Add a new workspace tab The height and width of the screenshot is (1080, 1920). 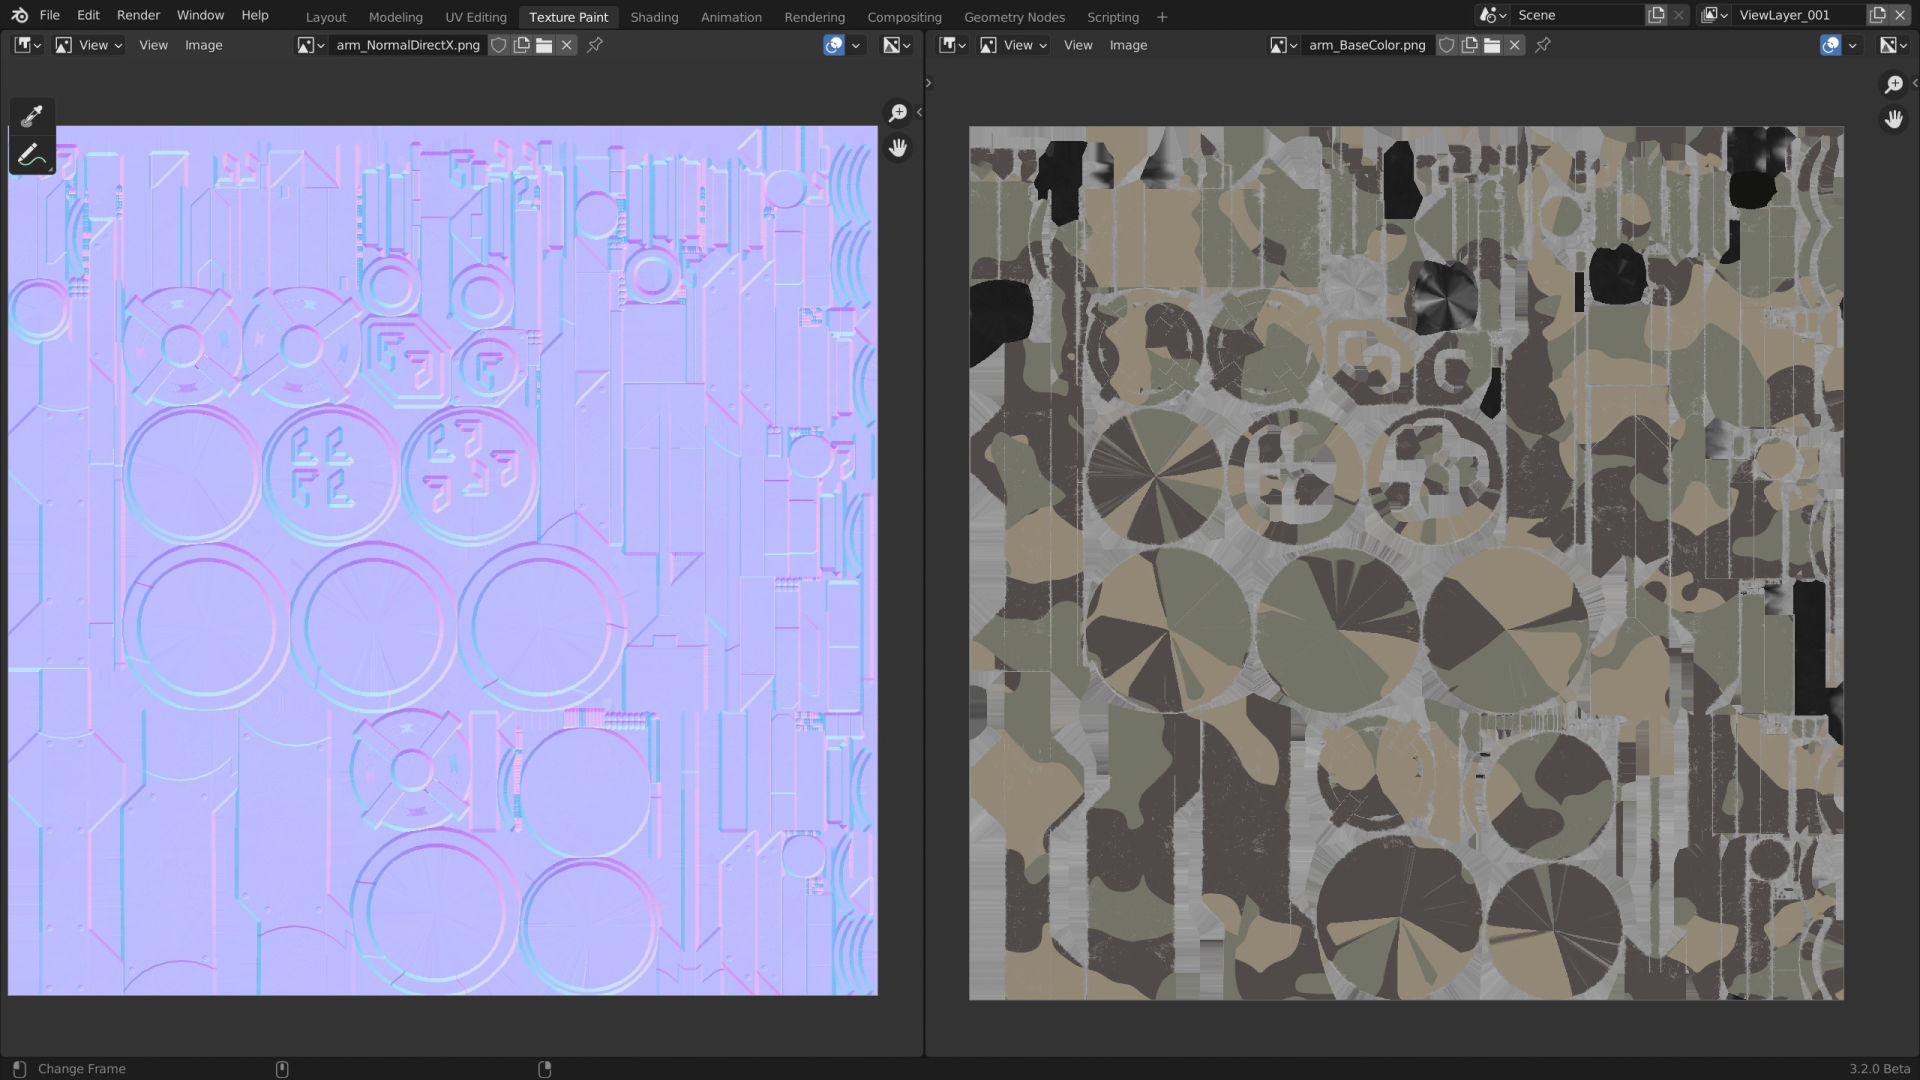click(1162, 17)
